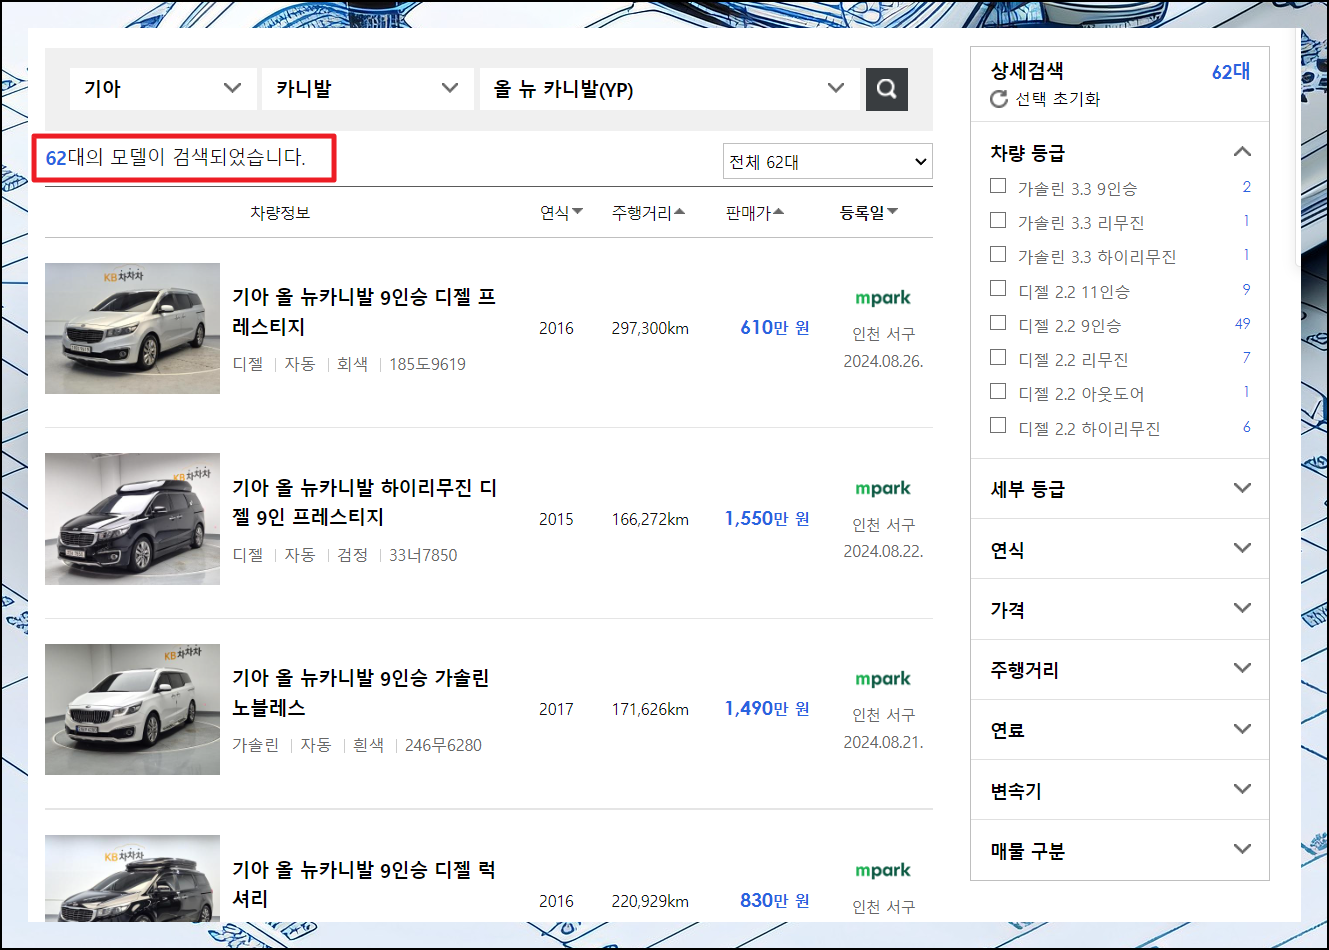This screenshot has width=1329, height=950.
Task: Collapse the 차량 등급 section
Action: [x=1242, y=152]
